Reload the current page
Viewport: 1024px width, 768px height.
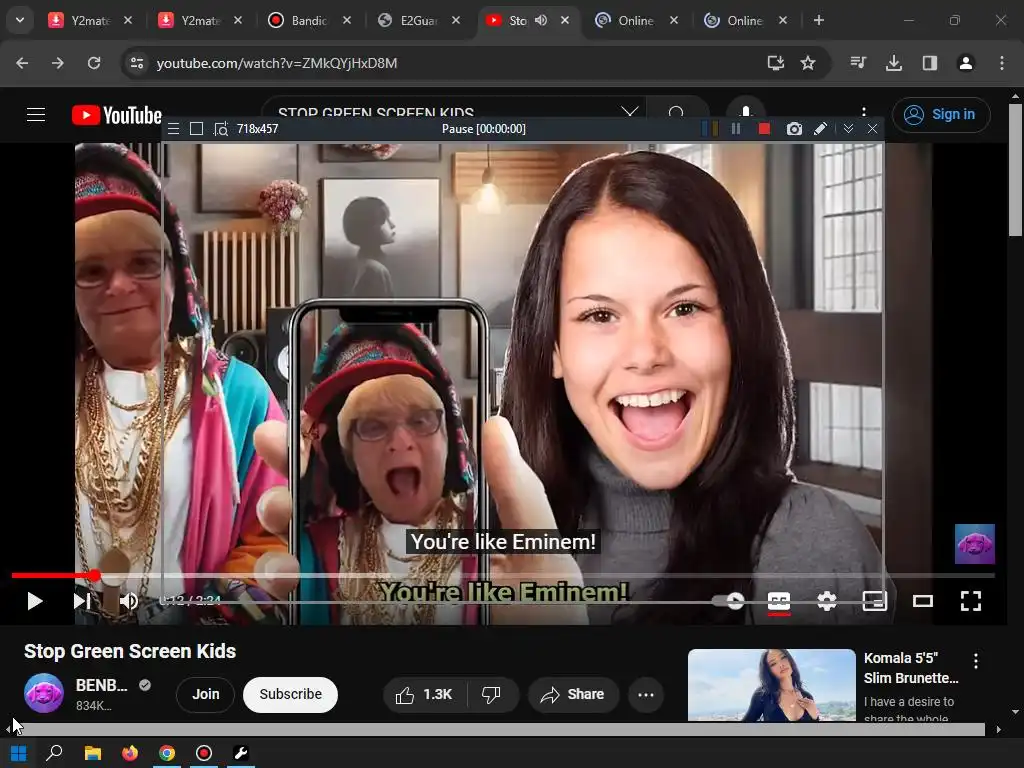[94, 63]
